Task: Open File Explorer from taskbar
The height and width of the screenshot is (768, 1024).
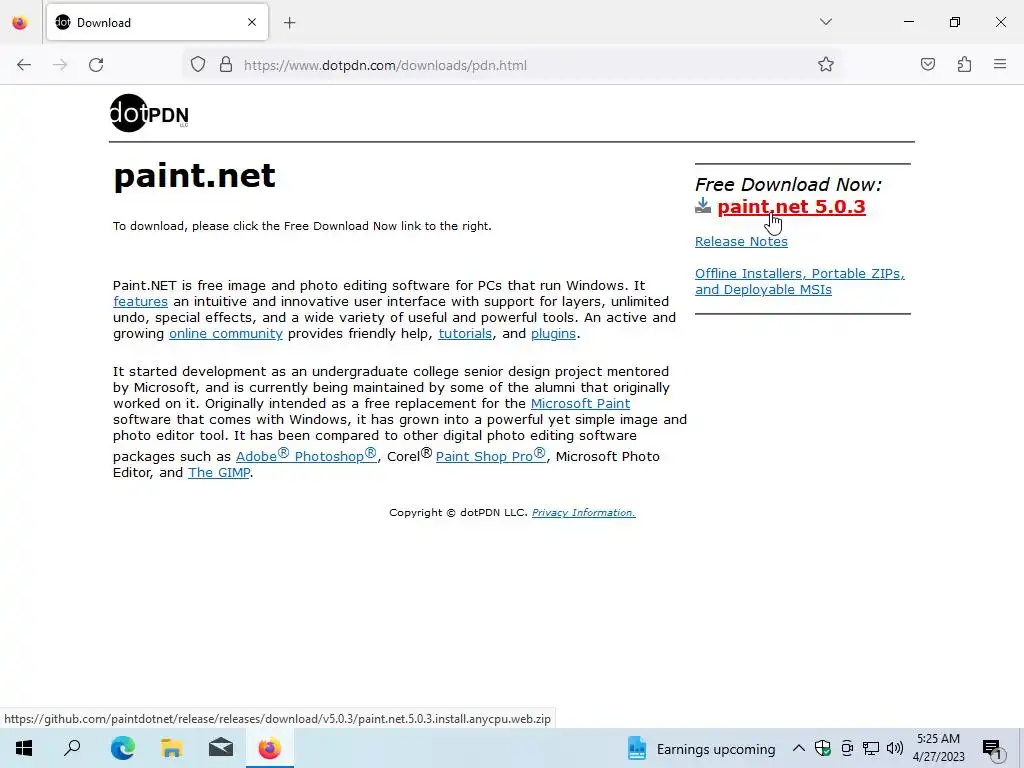Action: (x=172, y=748)
